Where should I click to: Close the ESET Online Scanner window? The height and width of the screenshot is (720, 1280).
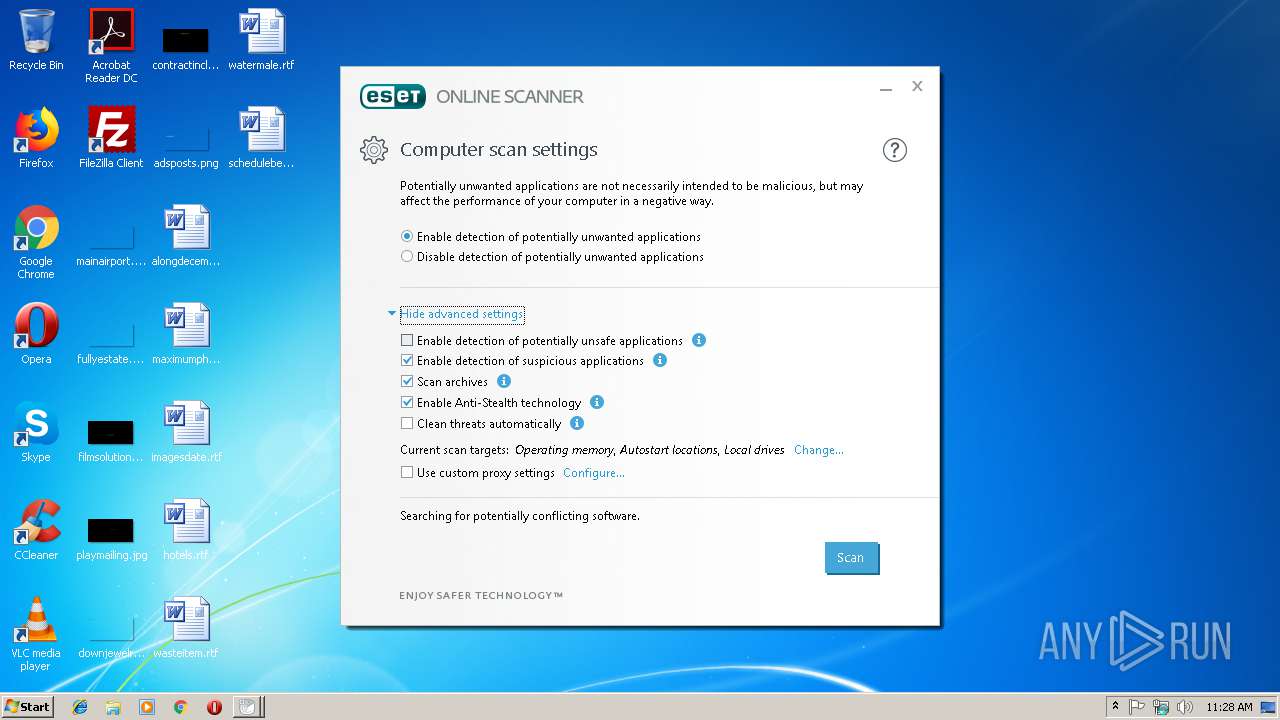(x=917, y=87)
